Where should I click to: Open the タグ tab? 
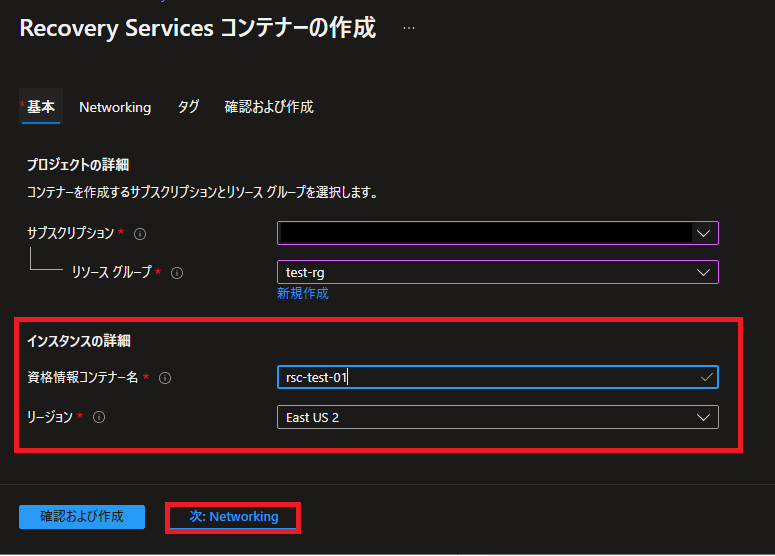point(188,107)
